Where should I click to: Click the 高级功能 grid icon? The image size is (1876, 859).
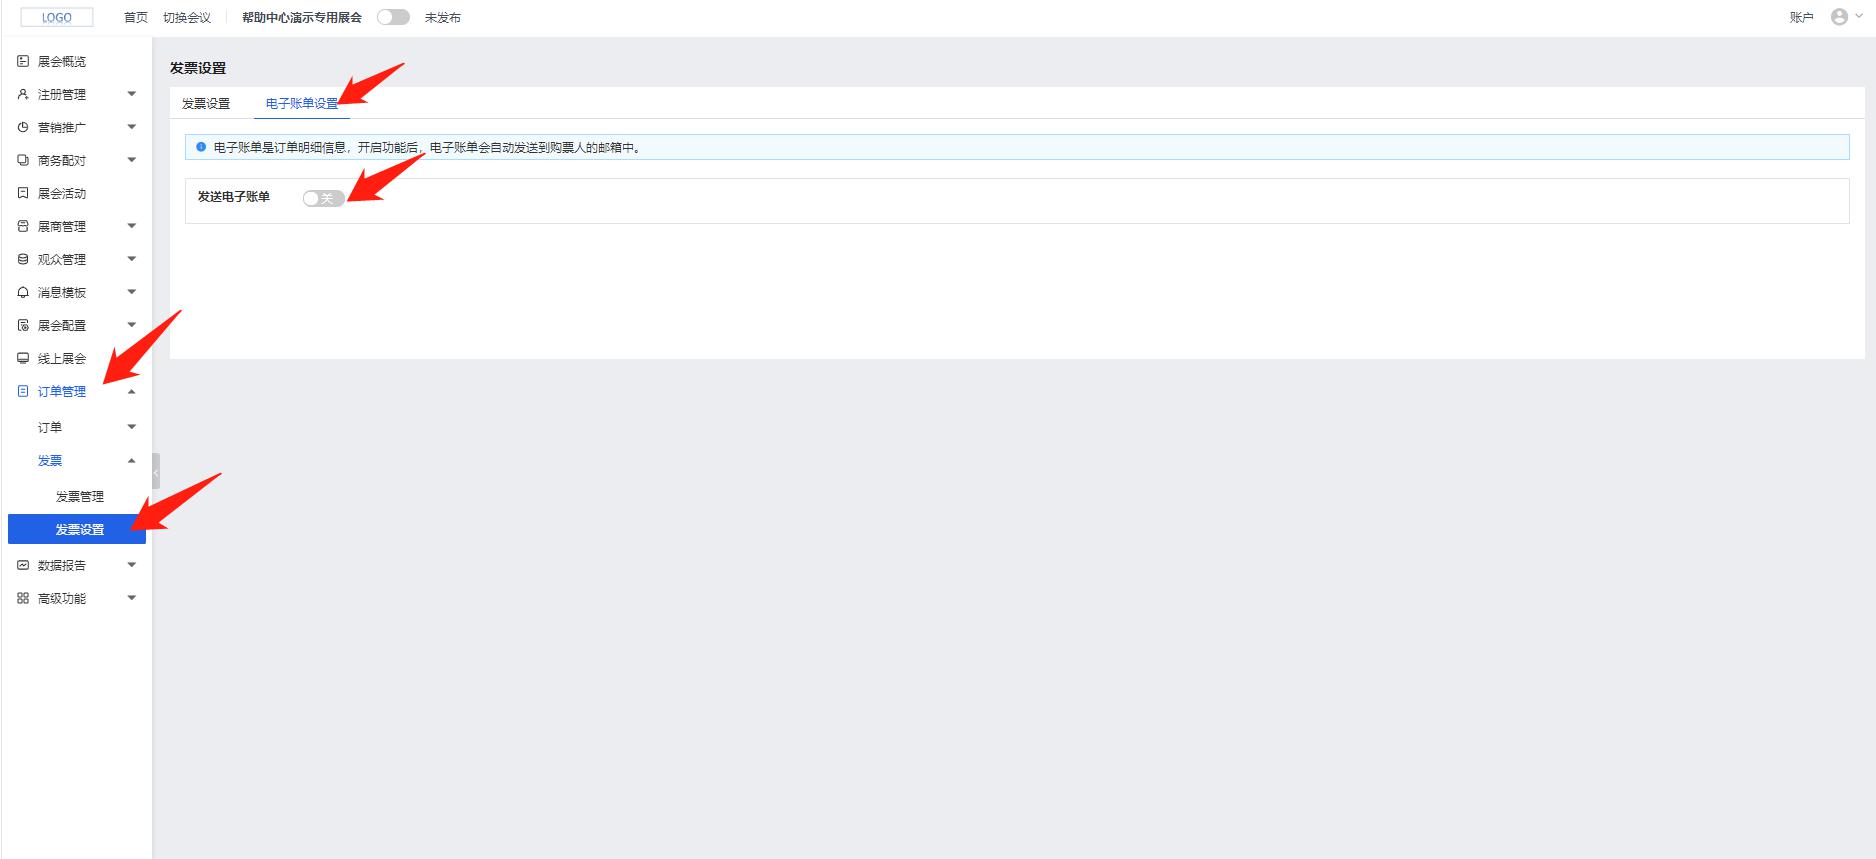[23, 599]
